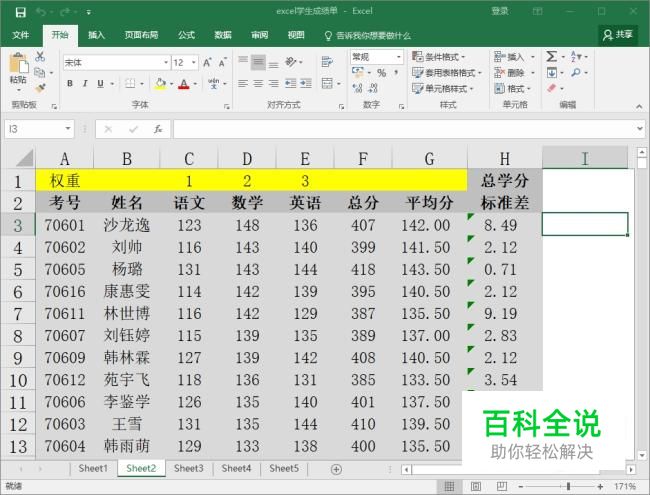Click the Clear eraser icon
Viewport: 650px width, 495px height.
(x=551, y=88)
